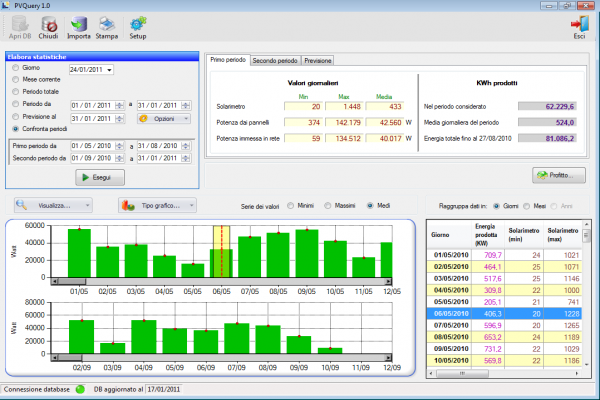600x400 pixels.
Task: Click the Giorno column header
Action: tap(449, 235)
